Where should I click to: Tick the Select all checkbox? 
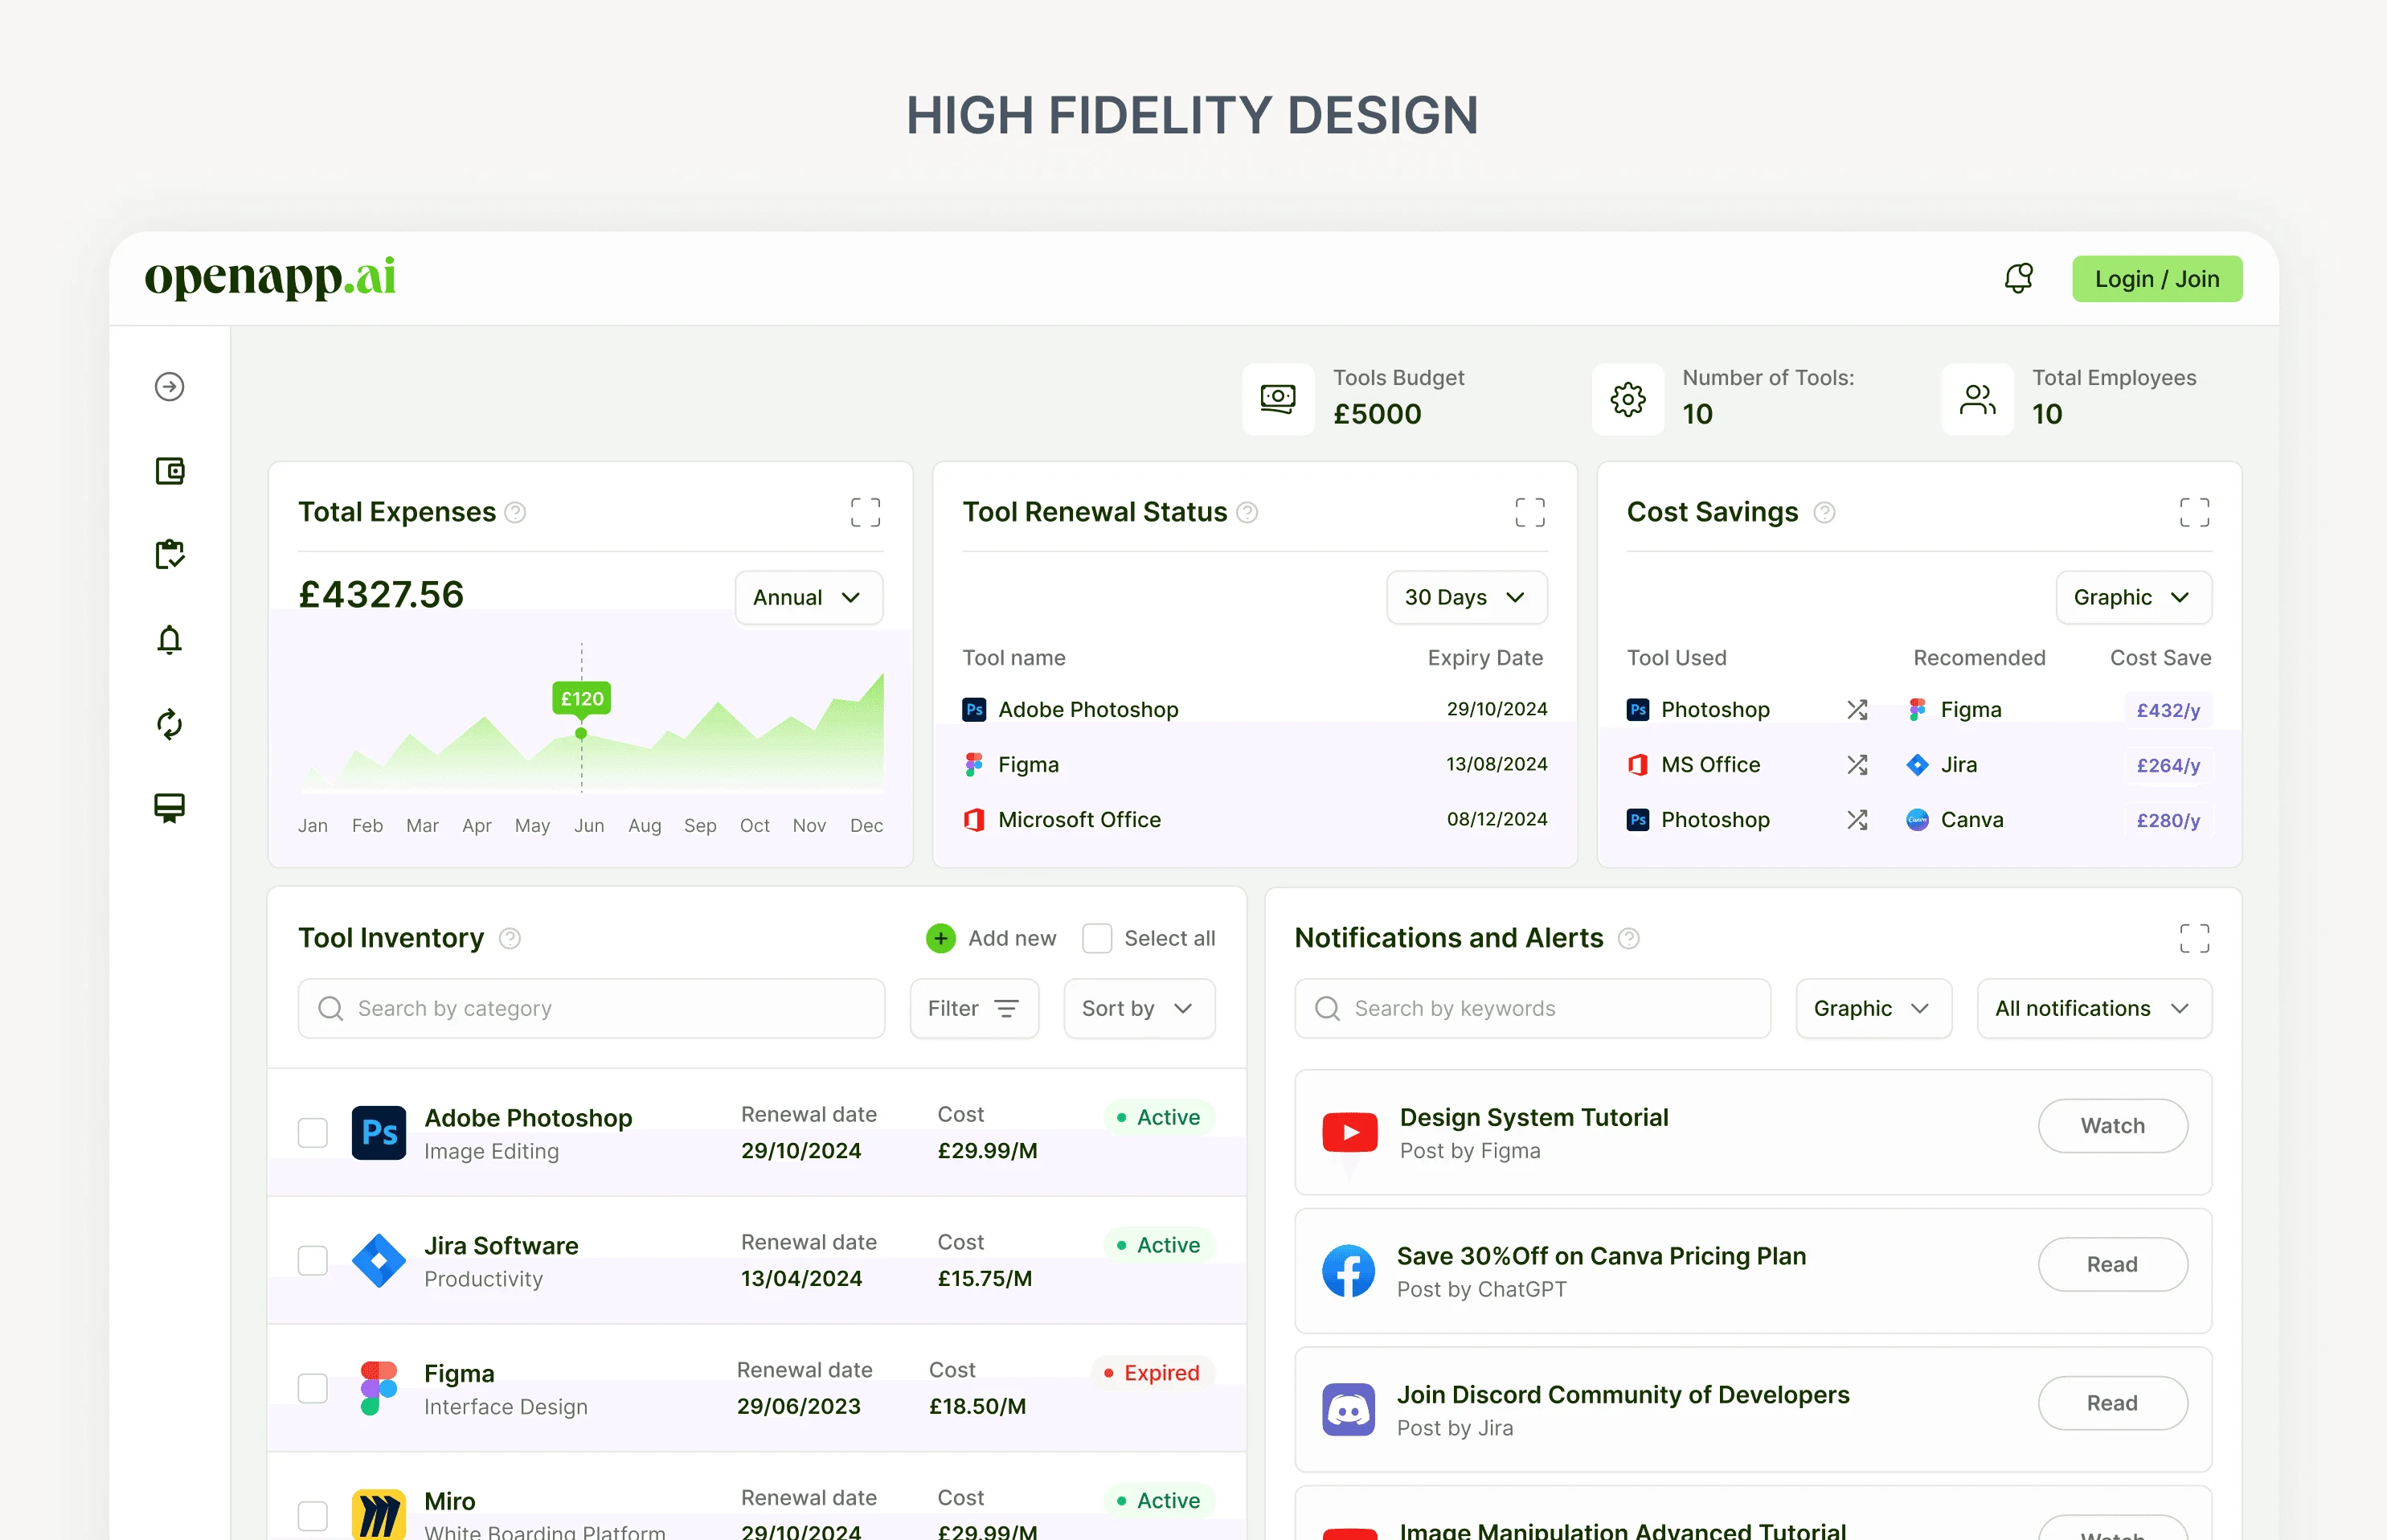1097,938
